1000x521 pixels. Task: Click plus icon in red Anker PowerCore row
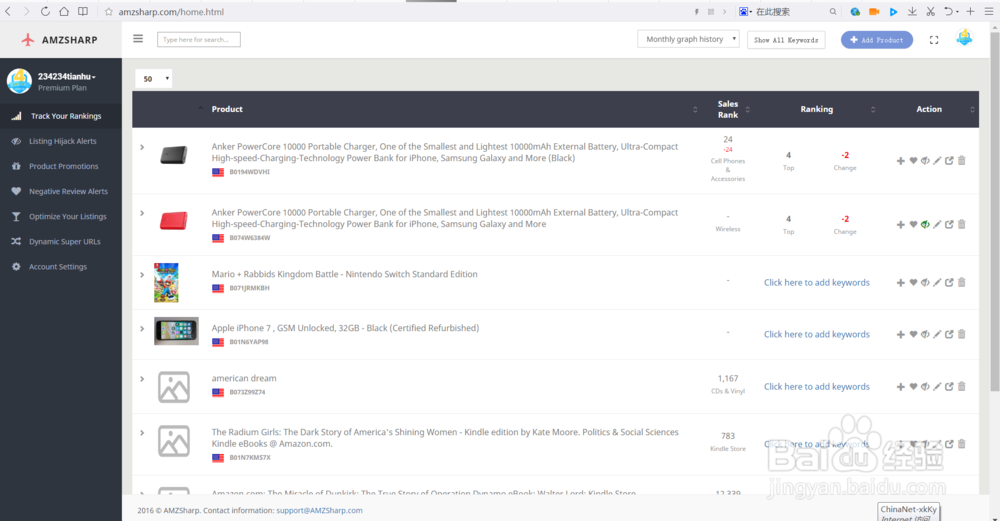901,224
